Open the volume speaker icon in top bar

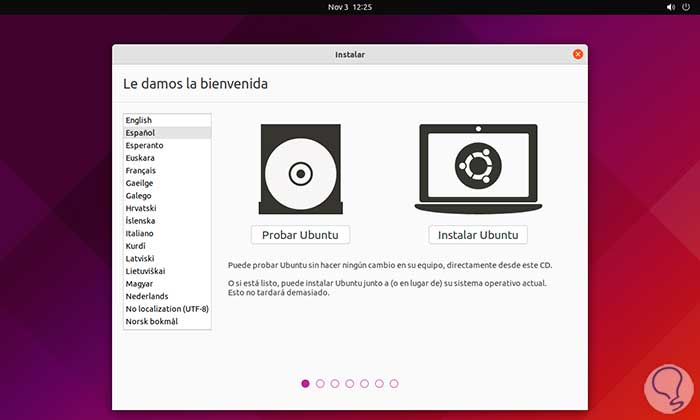[x=671, y=7]
